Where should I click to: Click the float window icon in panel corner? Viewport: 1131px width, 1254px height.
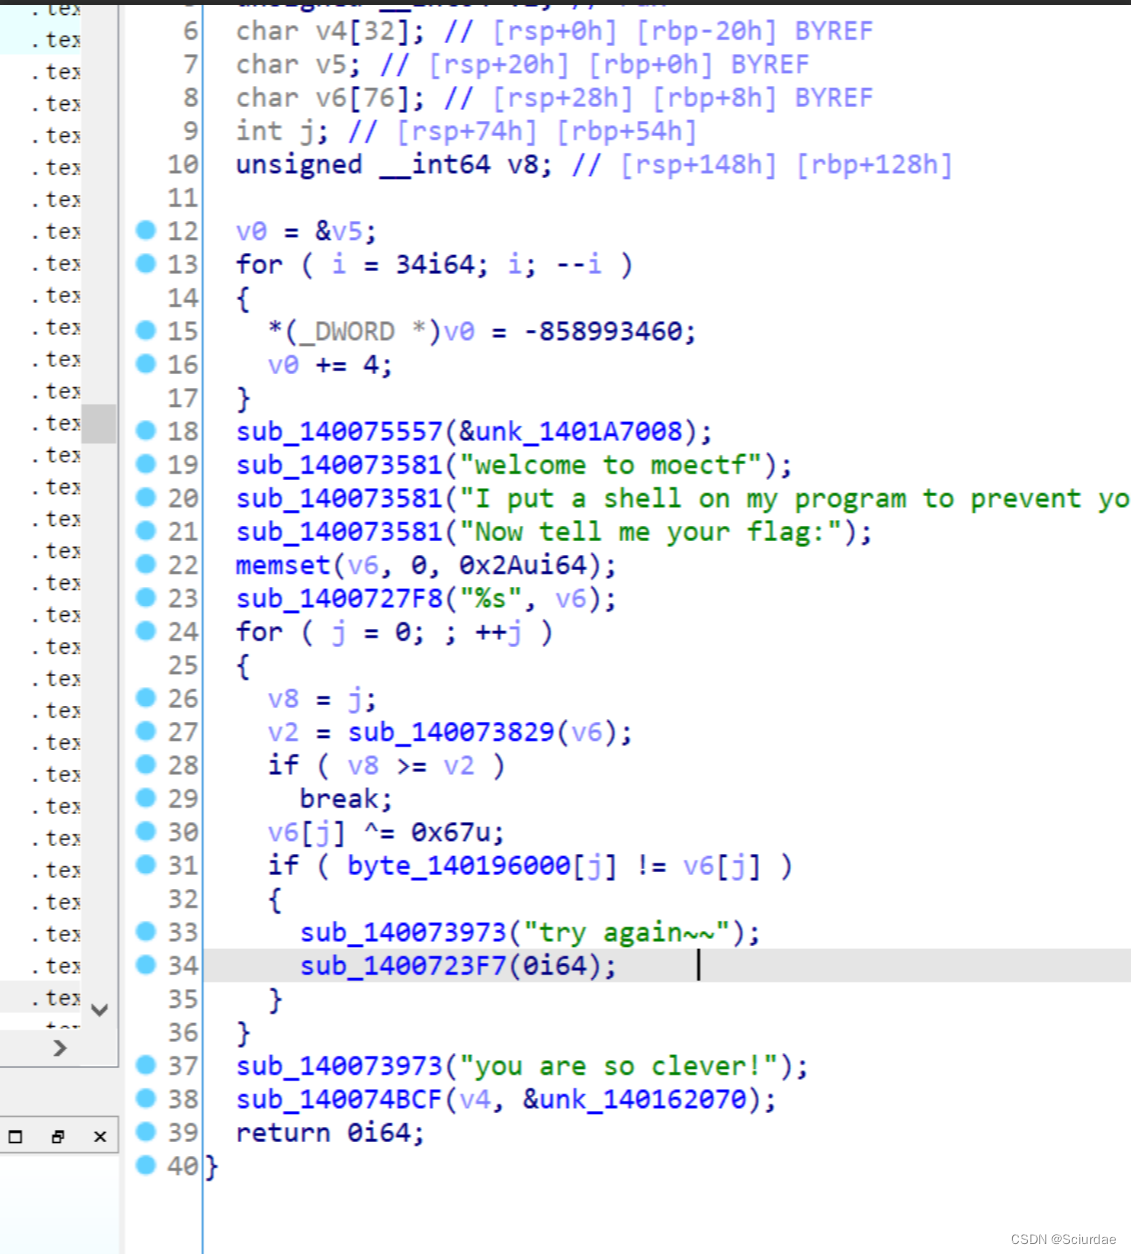[15, 1135]
